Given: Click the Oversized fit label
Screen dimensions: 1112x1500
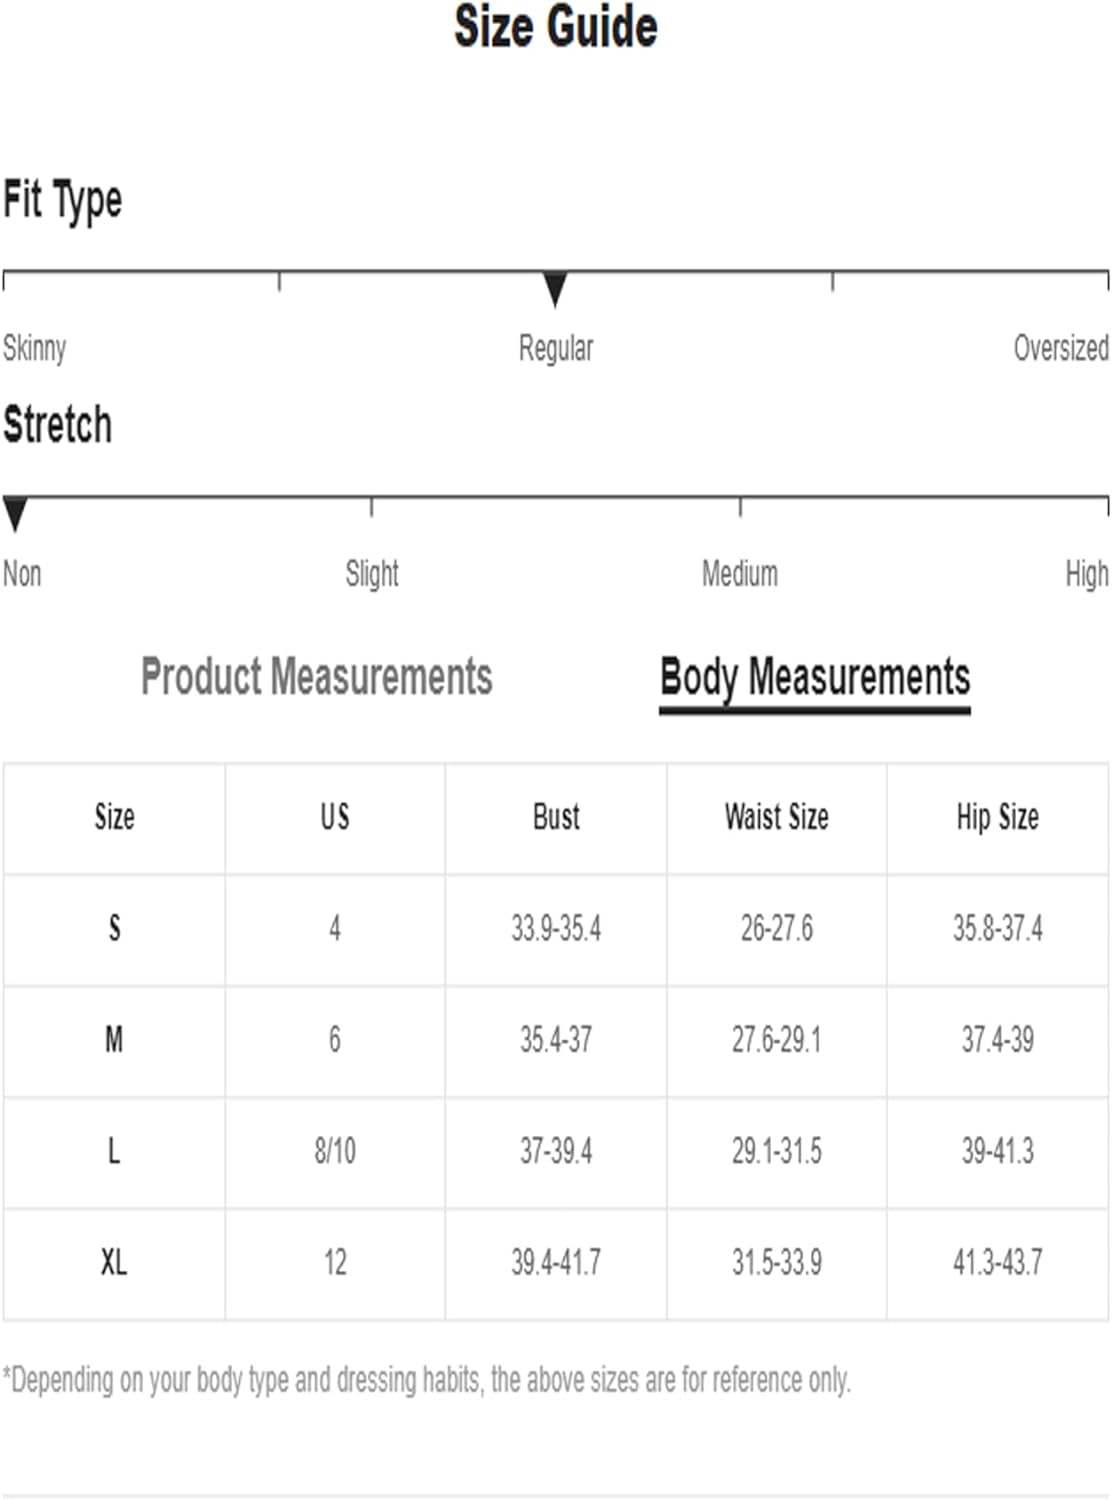Looking at the screenshot, I should pyautogui.click(x=1060, y=348).
